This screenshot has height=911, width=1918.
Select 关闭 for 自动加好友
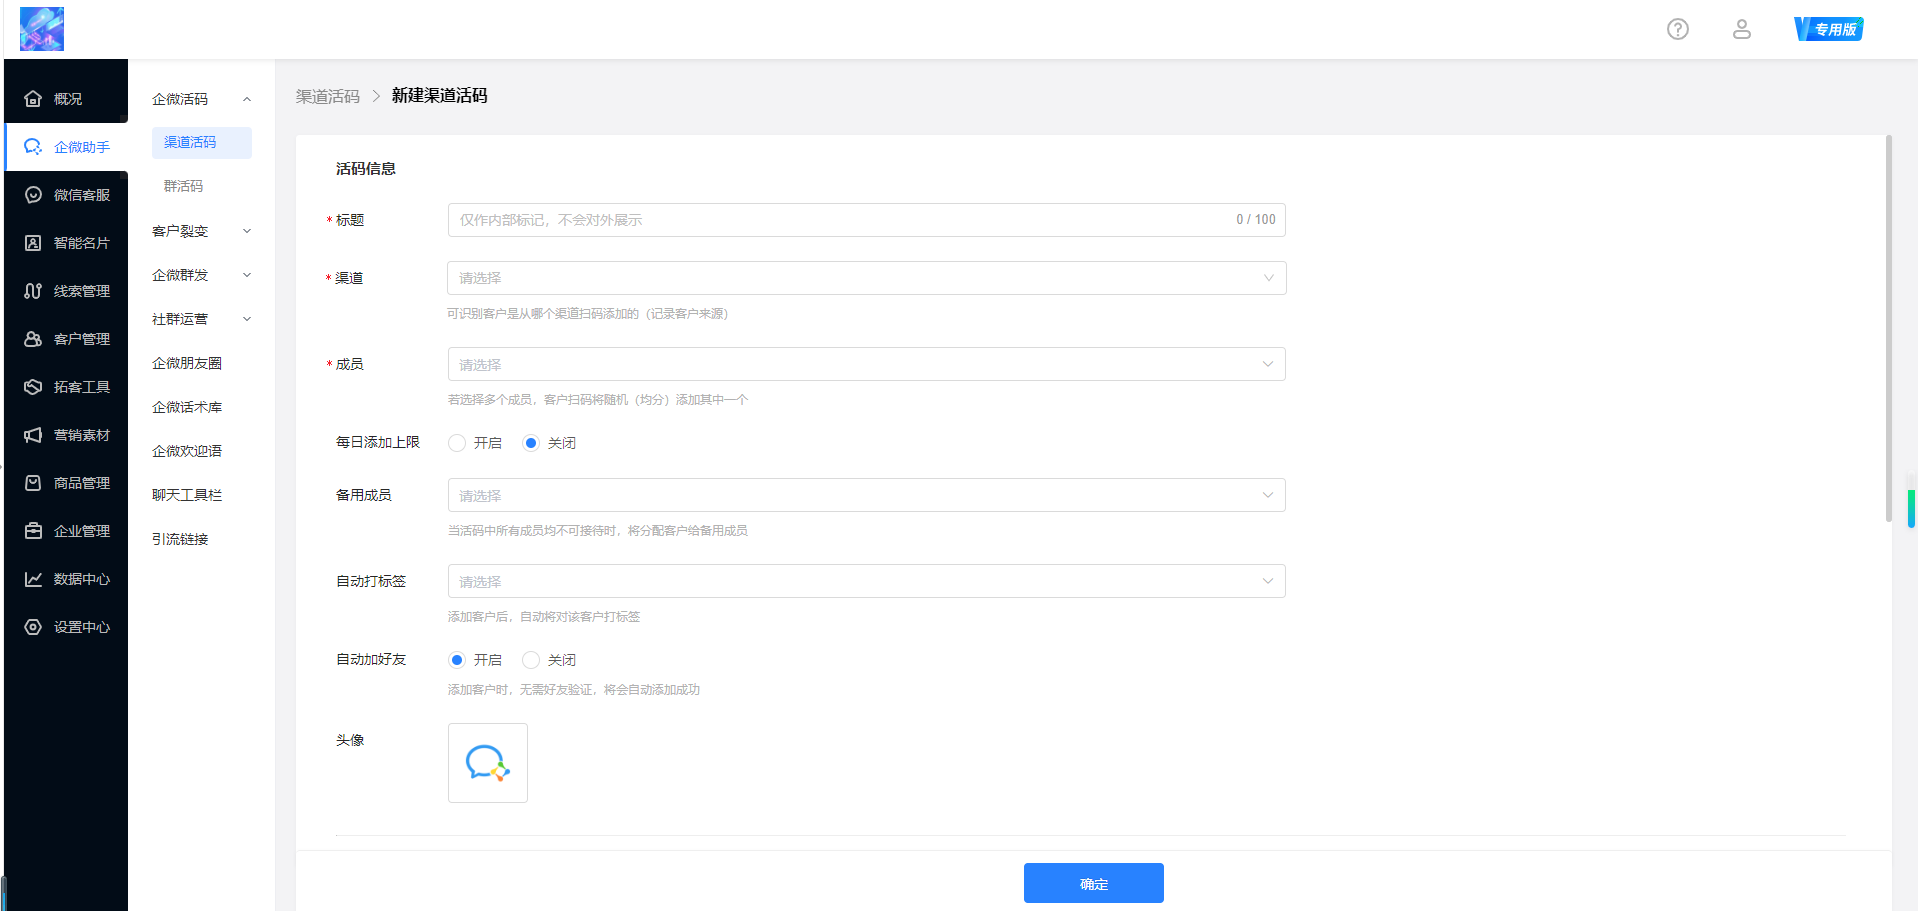(531, 660)
